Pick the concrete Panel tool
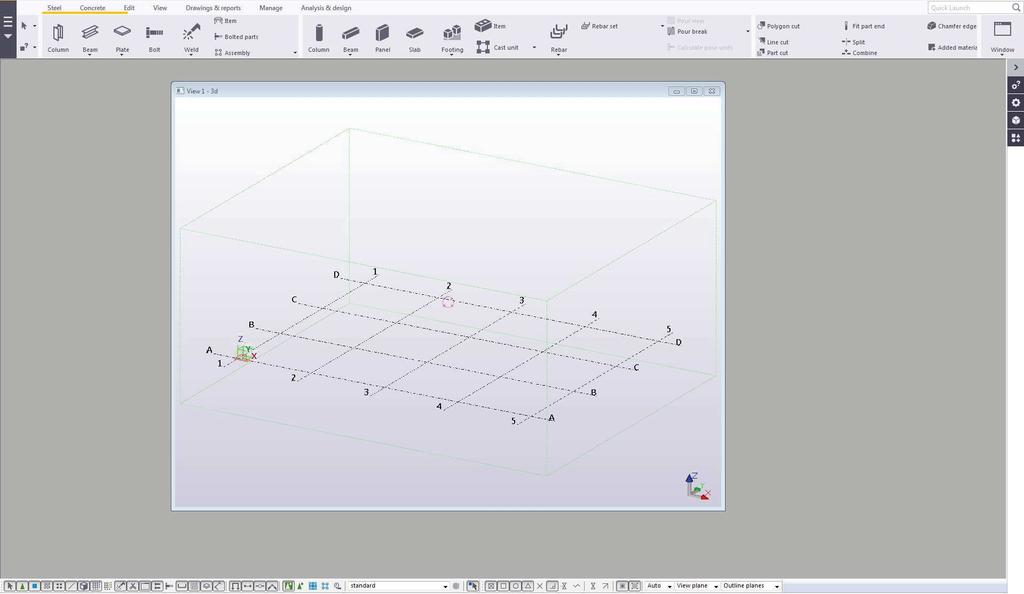Screen dimensions: 1024x594 383,37
